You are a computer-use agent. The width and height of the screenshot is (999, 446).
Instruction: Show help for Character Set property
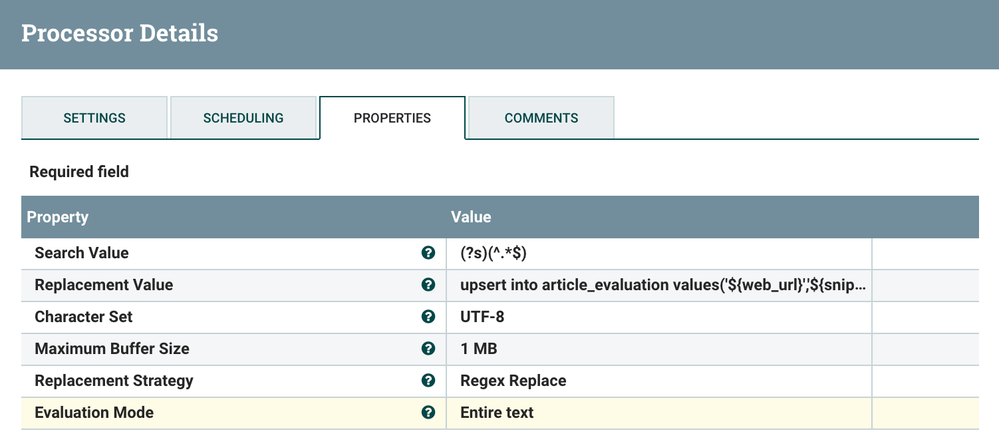(x=428, y=317)
